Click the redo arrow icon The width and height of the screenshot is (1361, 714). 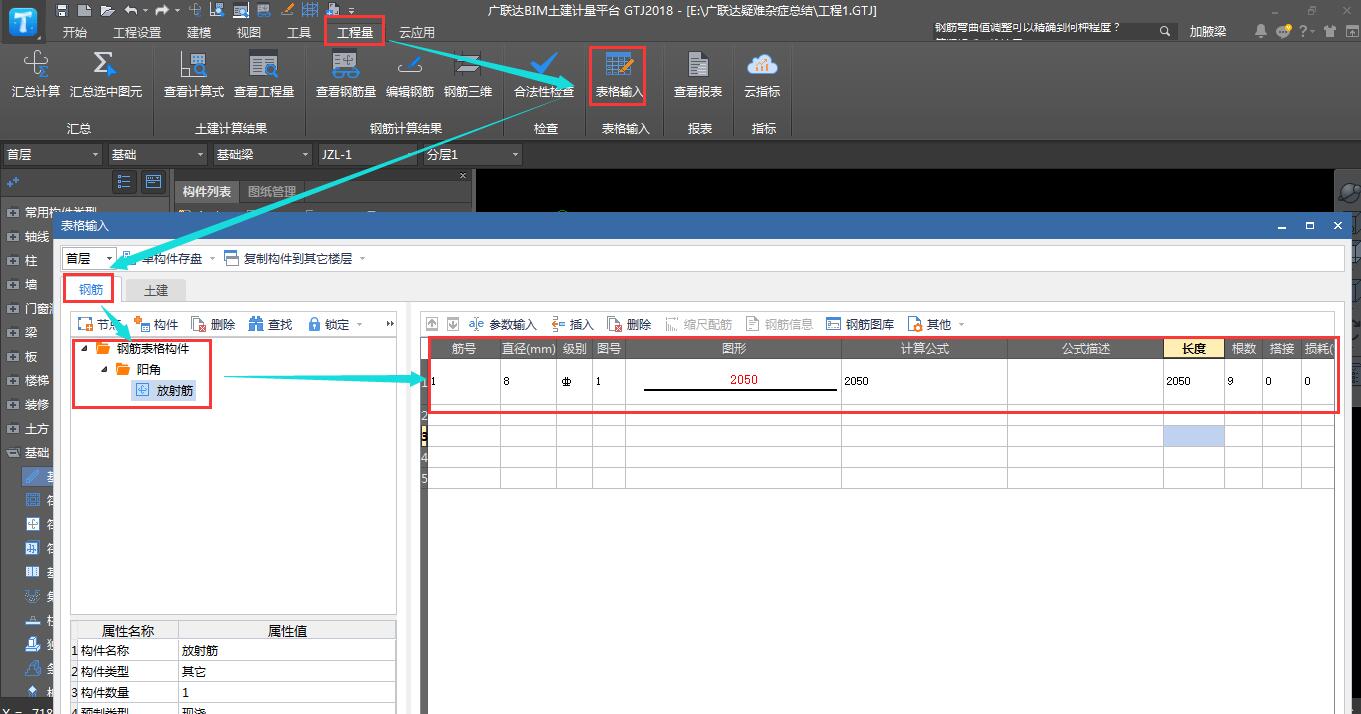(x=161, y=10)
